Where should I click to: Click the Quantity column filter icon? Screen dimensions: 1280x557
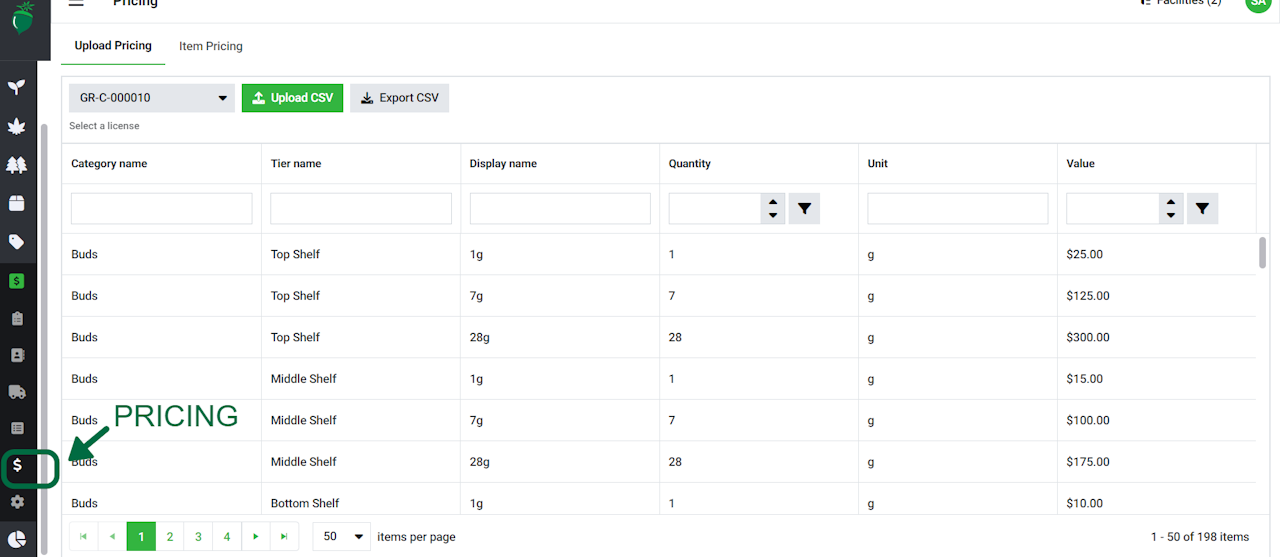[804, 209]
